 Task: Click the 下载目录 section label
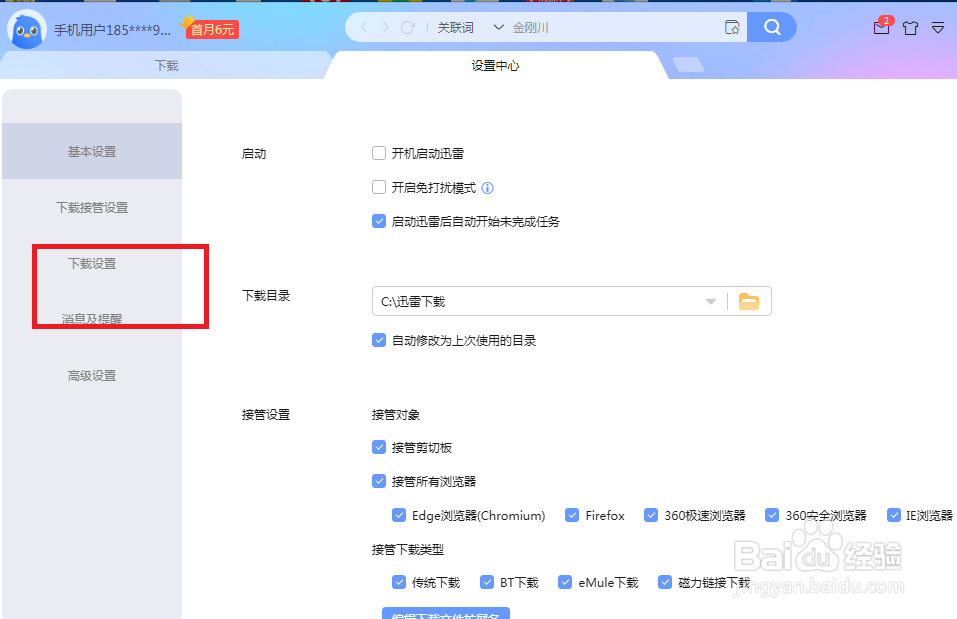pos(266,295)
